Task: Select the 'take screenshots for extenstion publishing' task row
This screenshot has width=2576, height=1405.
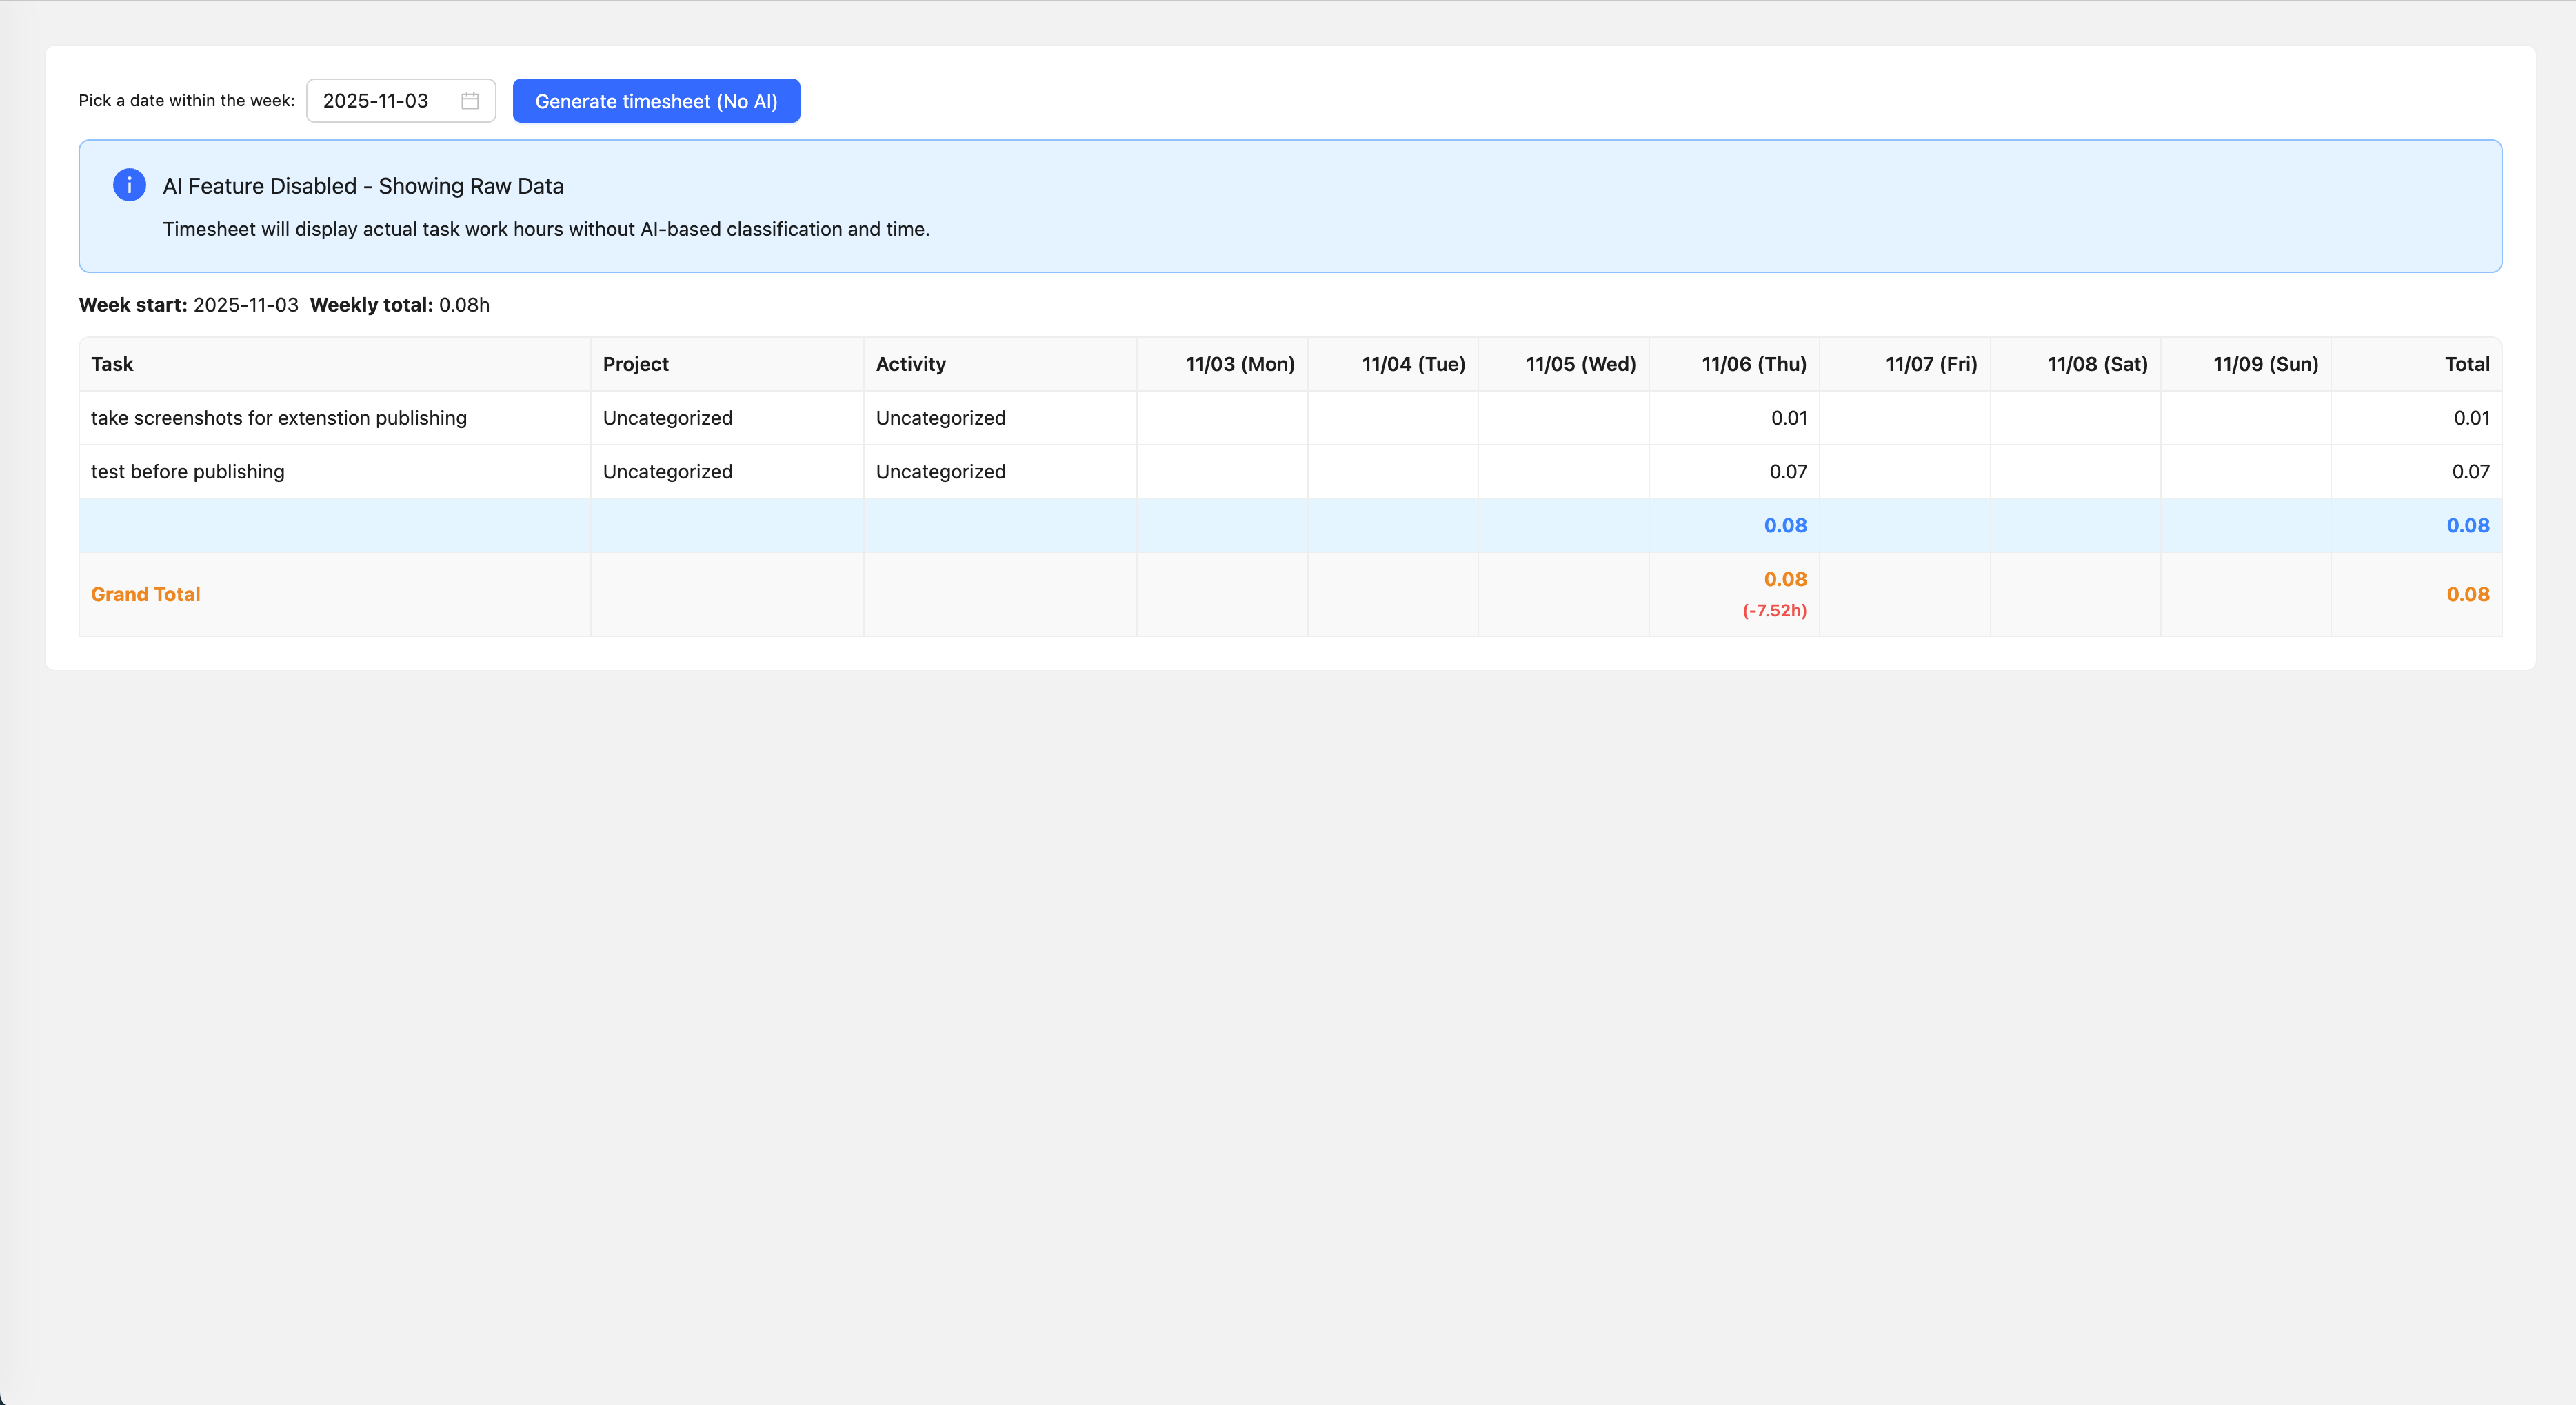Action: [x=279, y=418]
